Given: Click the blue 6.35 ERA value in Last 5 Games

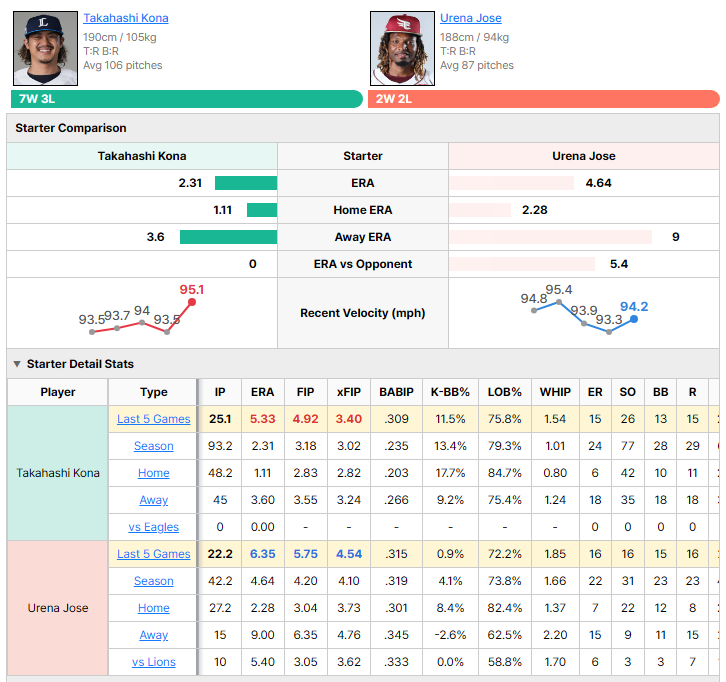Looking at the screenshot, I should click(263, 554).
